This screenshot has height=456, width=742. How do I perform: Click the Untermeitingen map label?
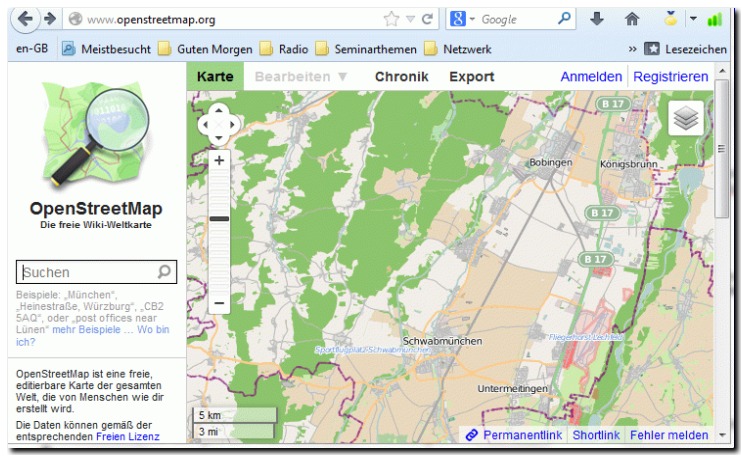pyautogui.click(x=512, y=388)
